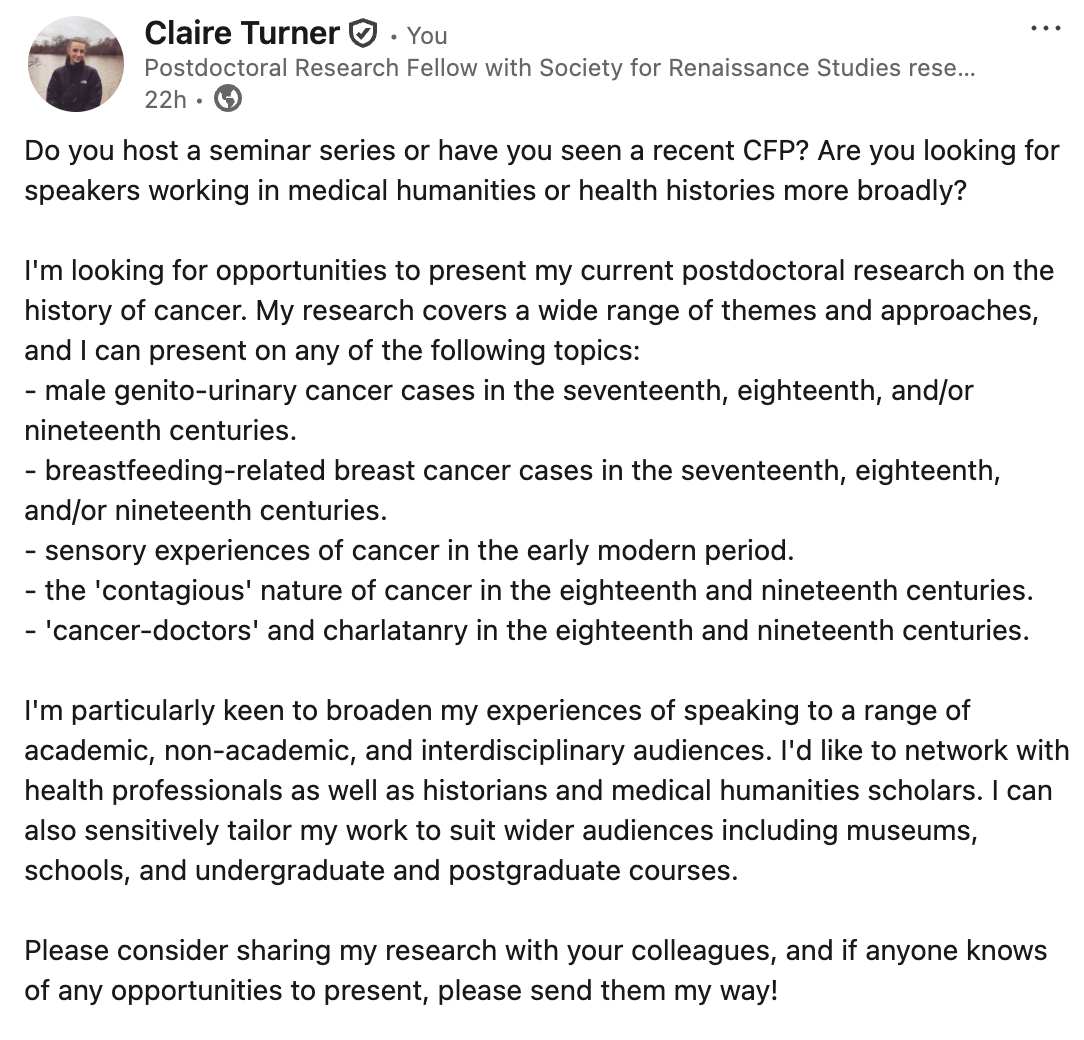Click the Claire Turner name link
Screen dimensions: 1084x1040
click(x=242, y=34)
